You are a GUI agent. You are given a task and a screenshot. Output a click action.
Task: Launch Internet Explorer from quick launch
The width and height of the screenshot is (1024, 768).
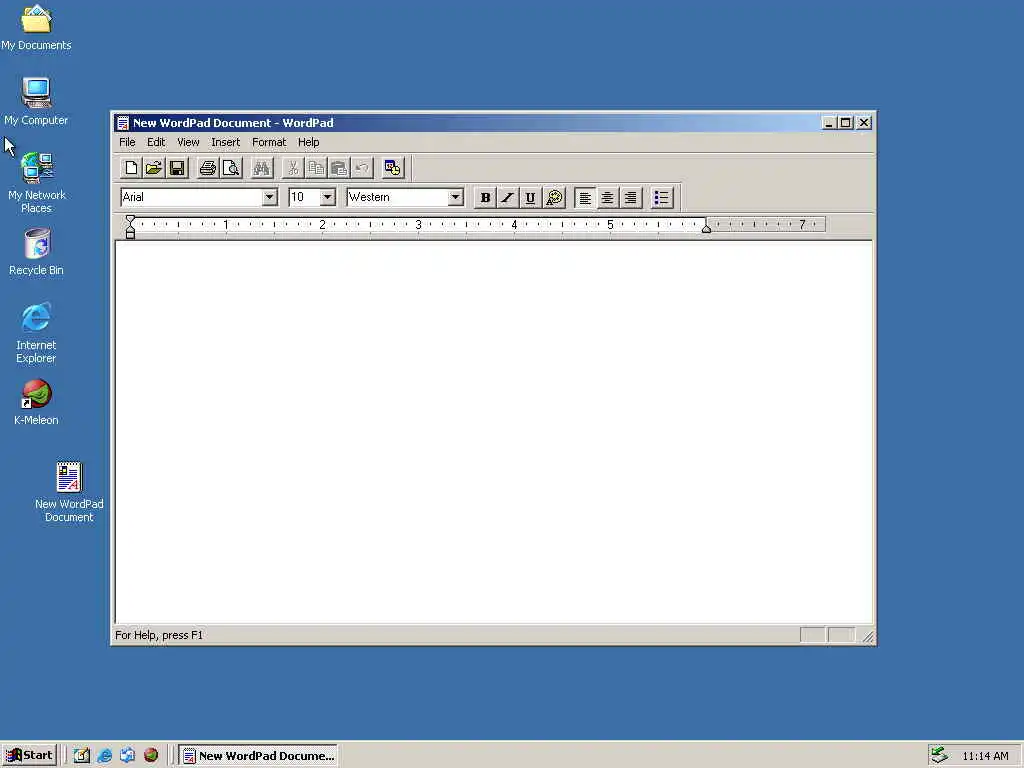[104, 756]
